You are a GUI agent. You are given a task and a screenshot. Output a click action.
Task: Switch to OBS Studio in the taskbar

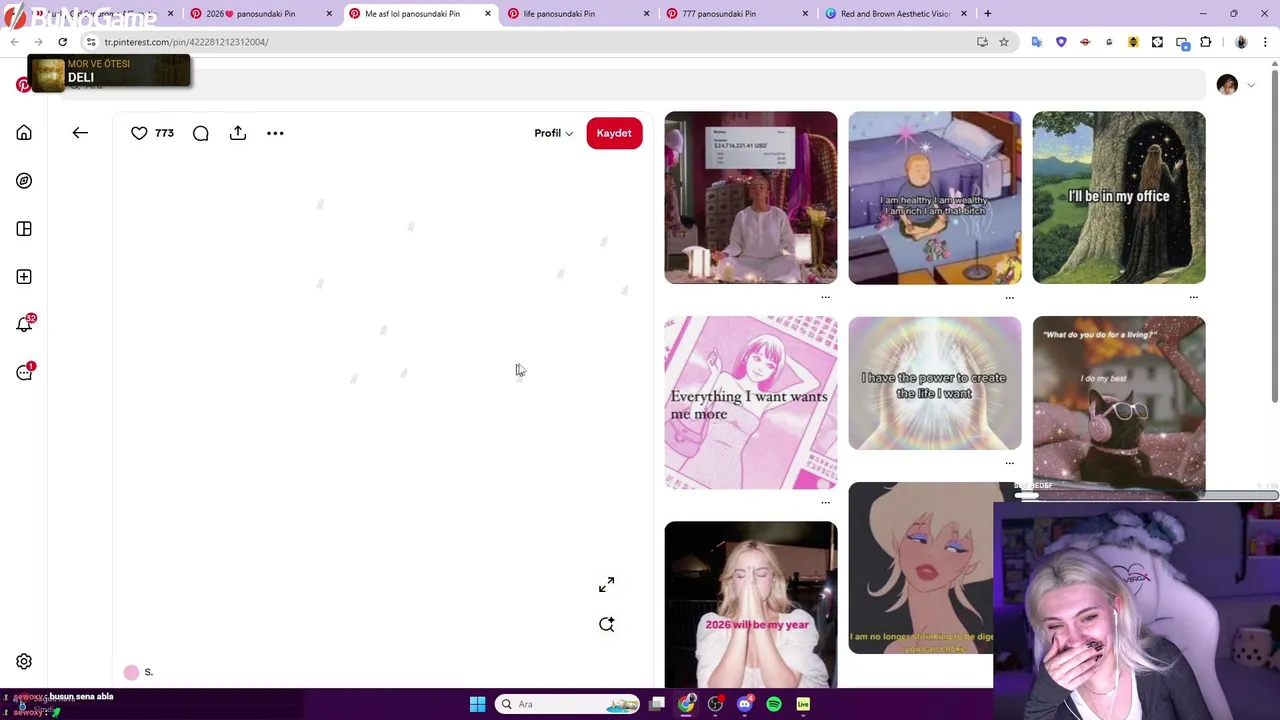point(715,704)
